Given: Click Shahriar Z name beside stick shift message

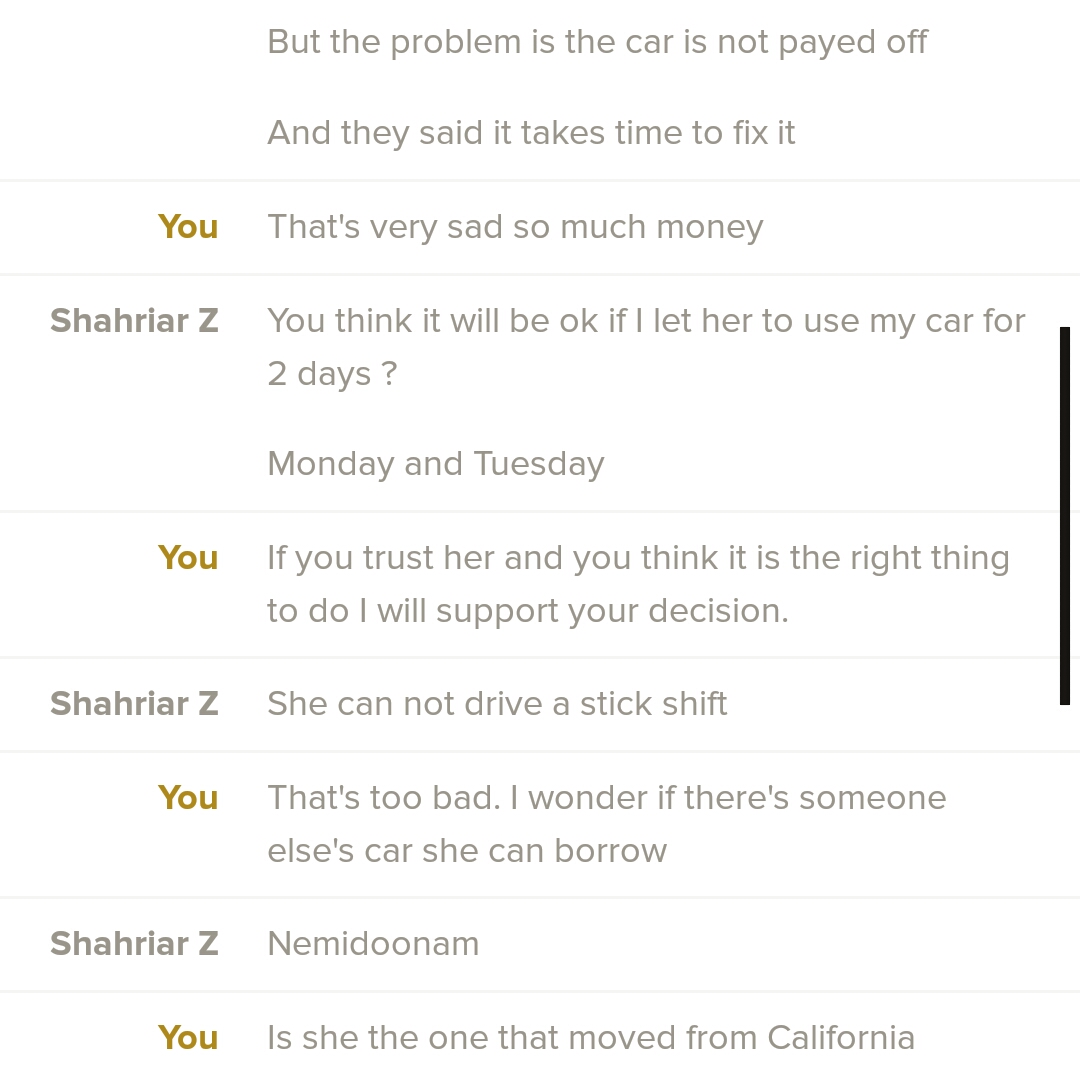Looking at the screenshot, I should point(134,704).
